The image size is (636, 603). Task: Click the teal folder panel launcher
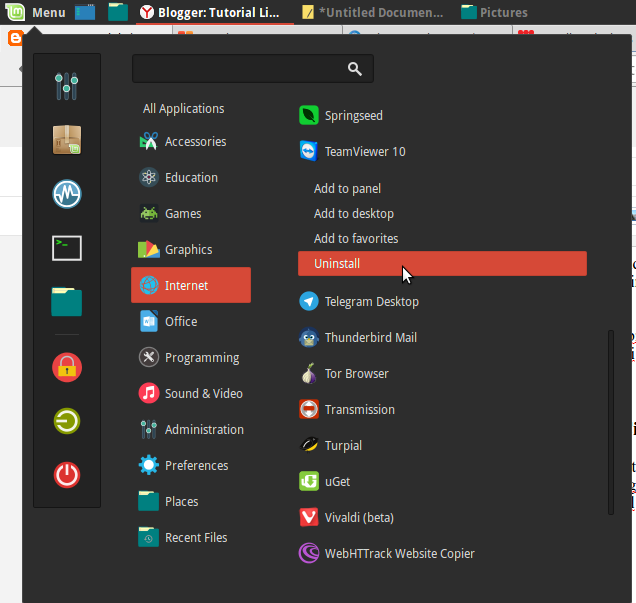[118, 12]
